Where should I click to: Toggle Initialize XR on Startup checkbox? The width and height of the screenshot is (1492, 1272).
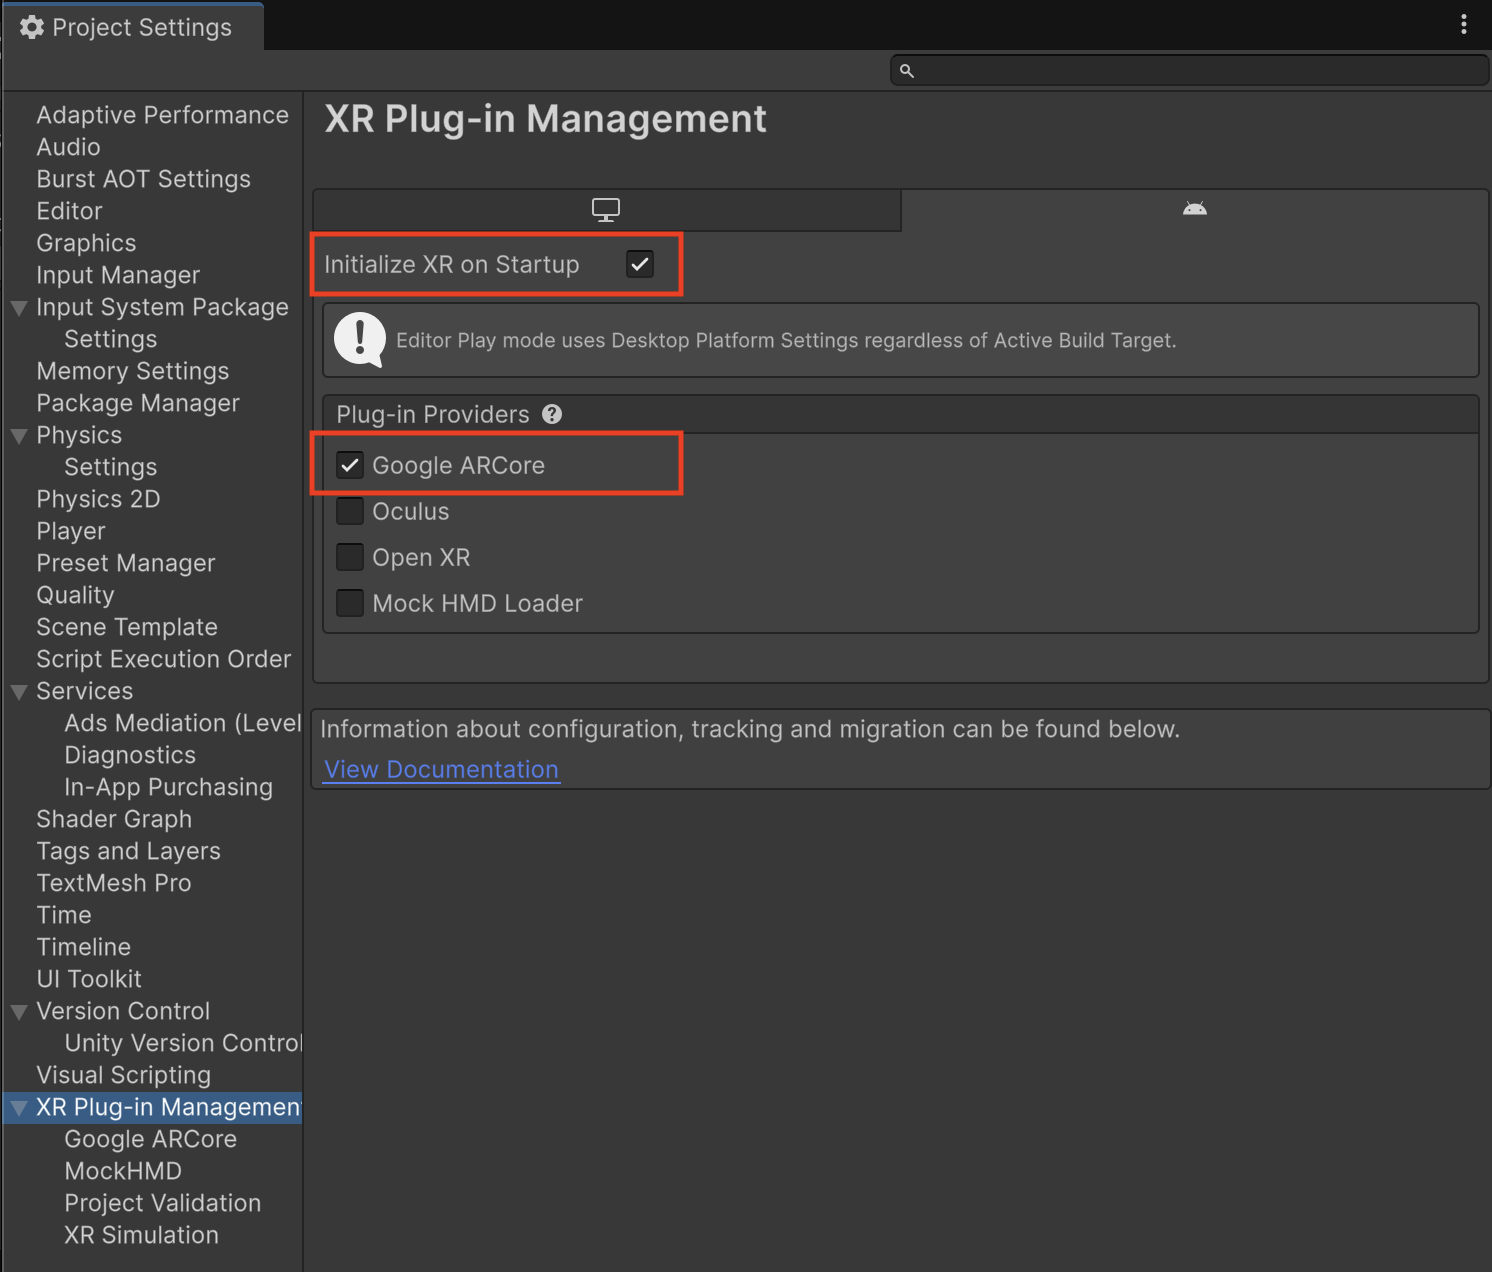coord(640,264)
